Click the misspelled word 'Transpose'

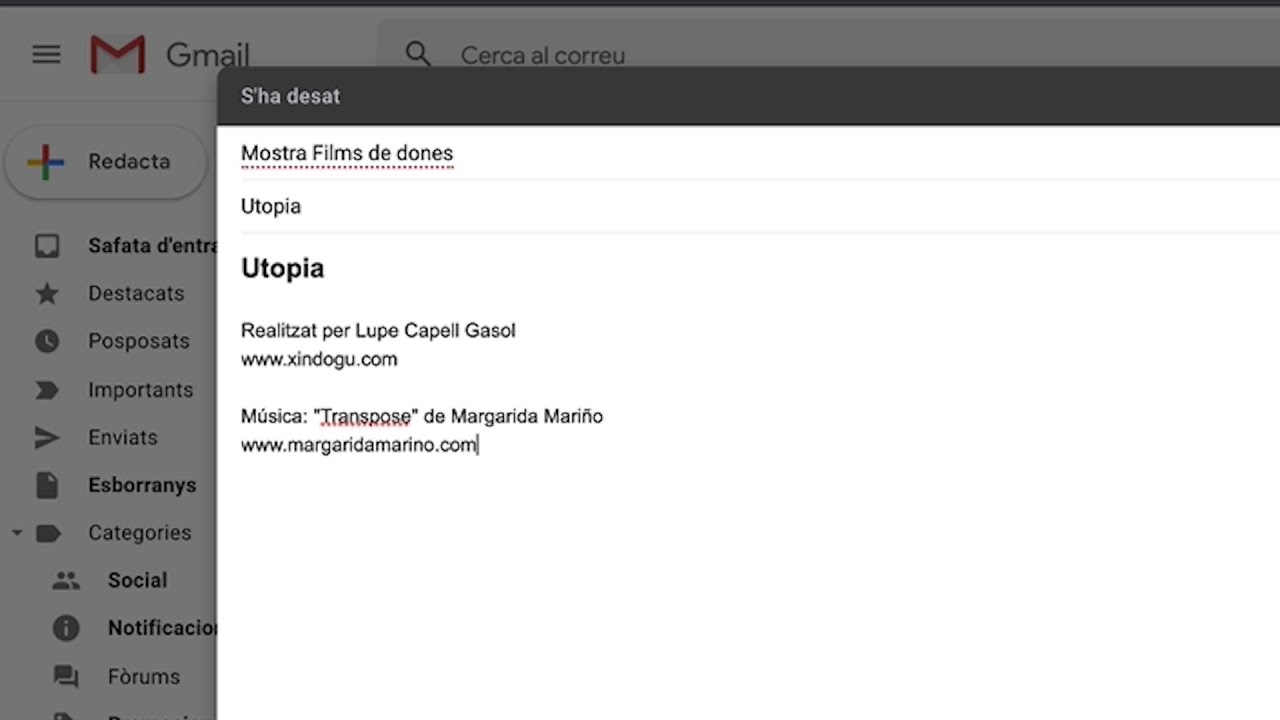point(366,416)
